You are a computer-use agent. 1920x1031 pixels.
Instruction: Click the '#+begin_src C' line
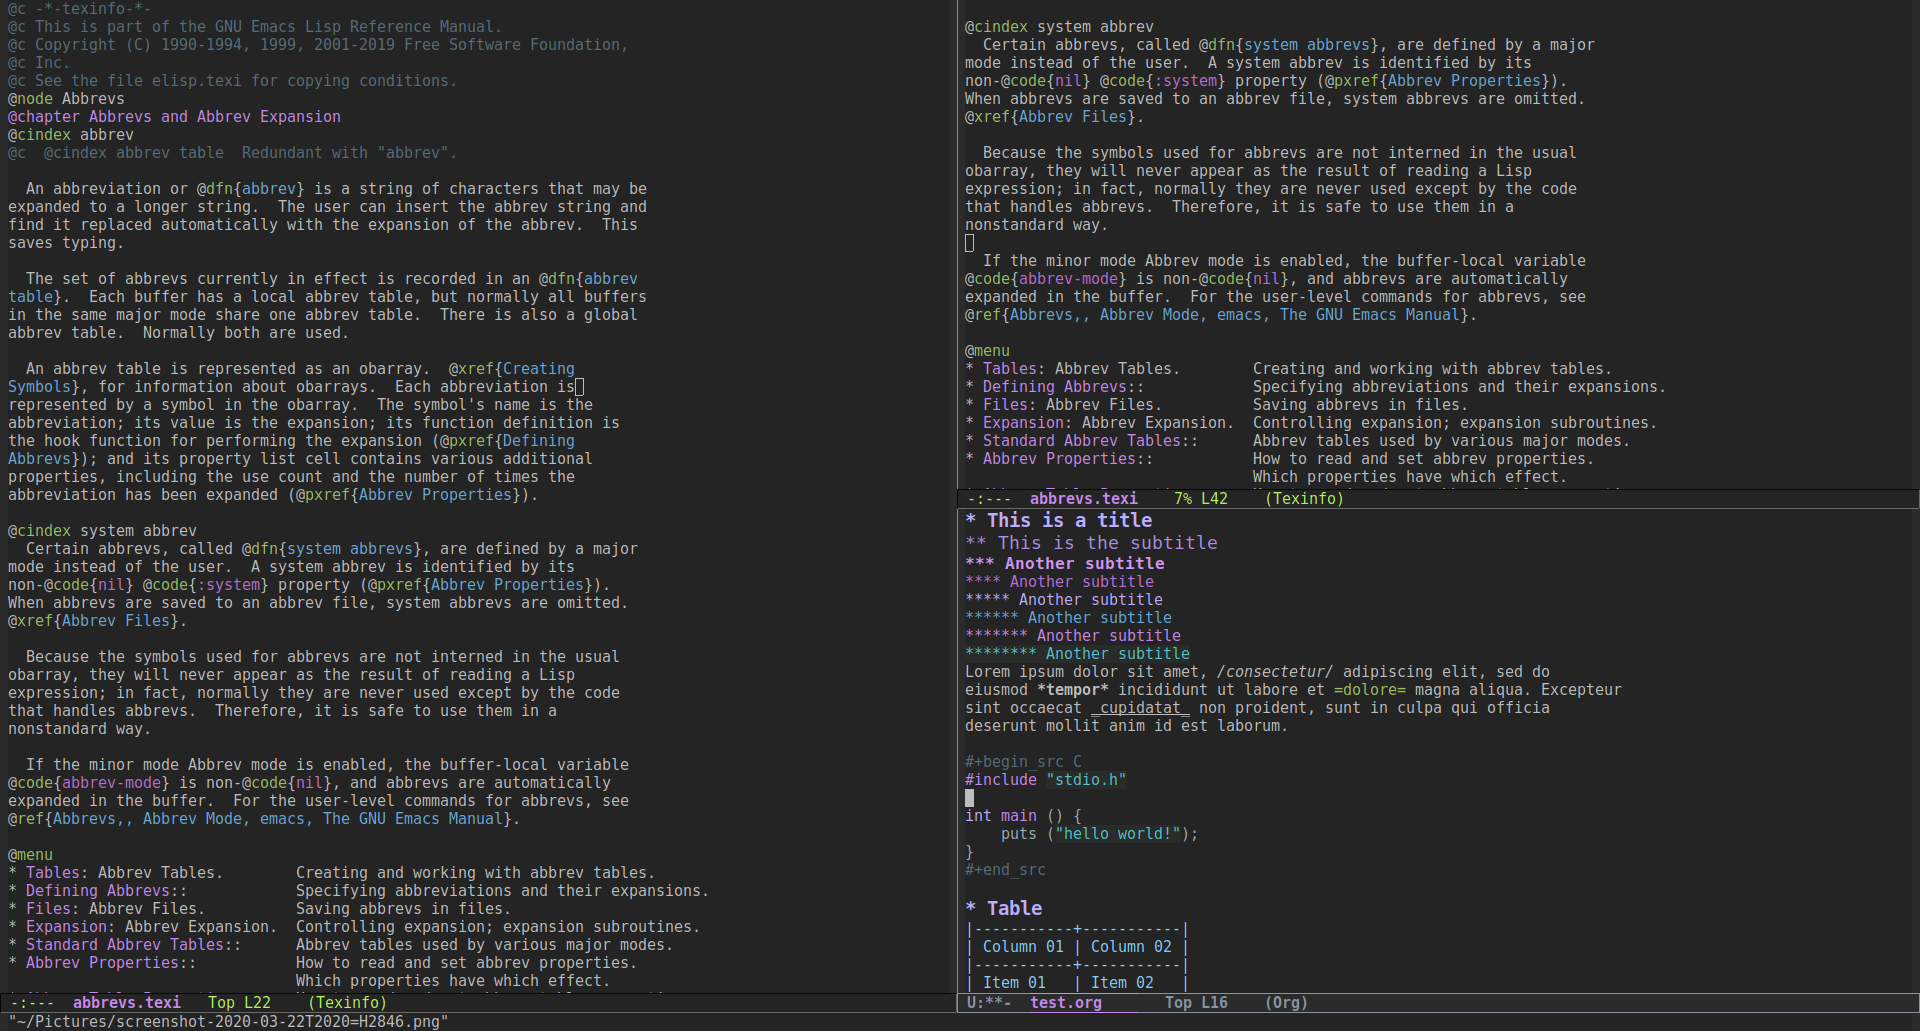[1023, 761]
